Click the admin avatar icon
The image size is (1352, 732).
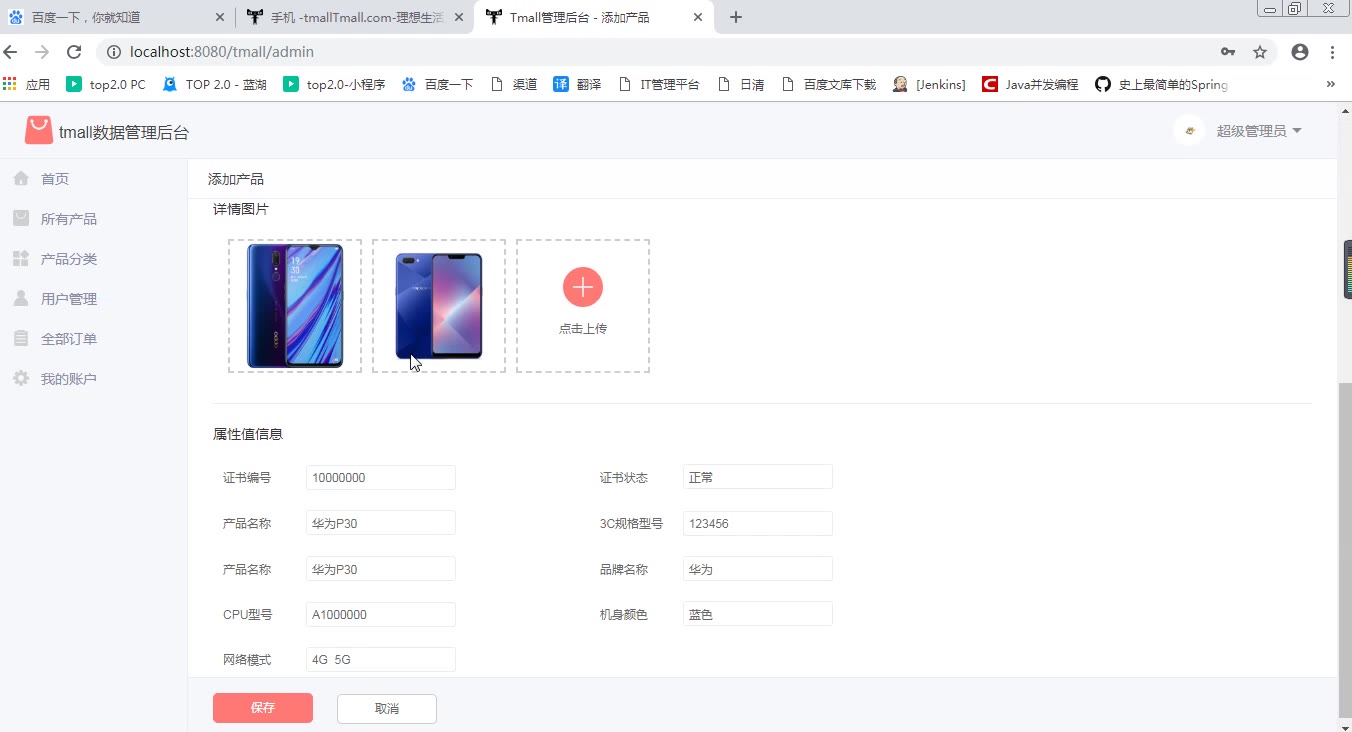pyautogui.click(x=1189, y=131)
